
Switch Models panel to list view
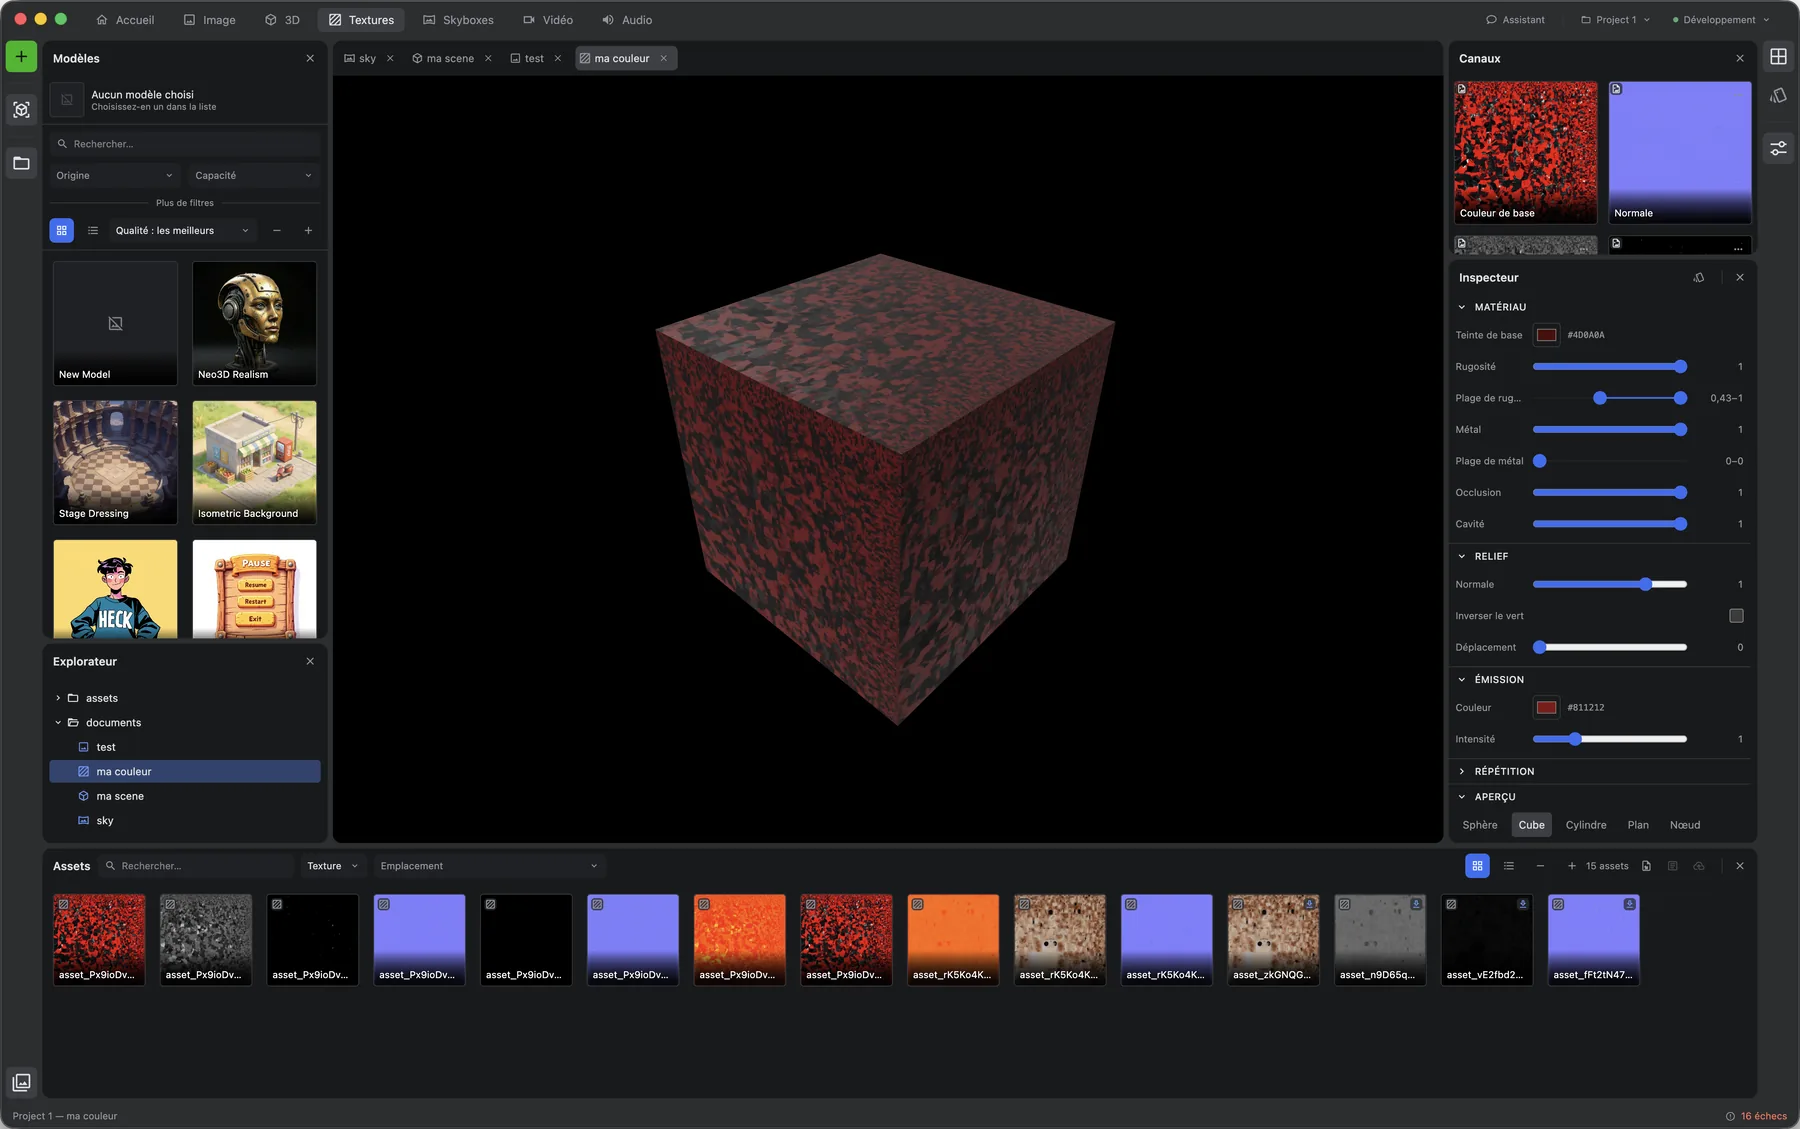point(93,231)
